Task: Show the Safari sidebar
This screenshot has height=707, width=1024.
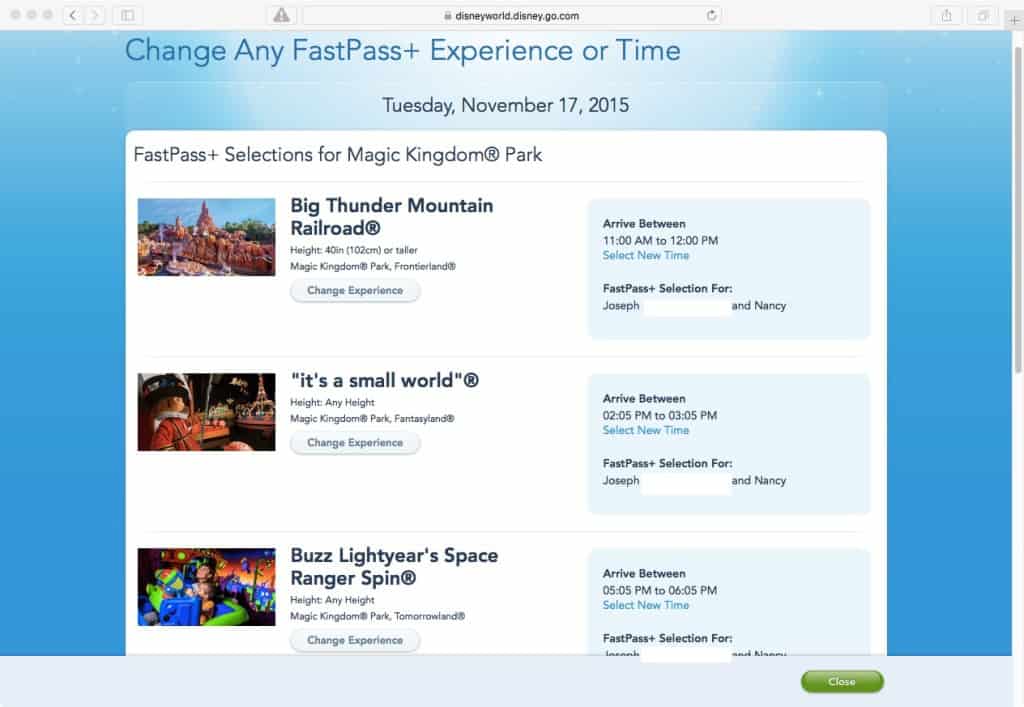Action: 128,15
